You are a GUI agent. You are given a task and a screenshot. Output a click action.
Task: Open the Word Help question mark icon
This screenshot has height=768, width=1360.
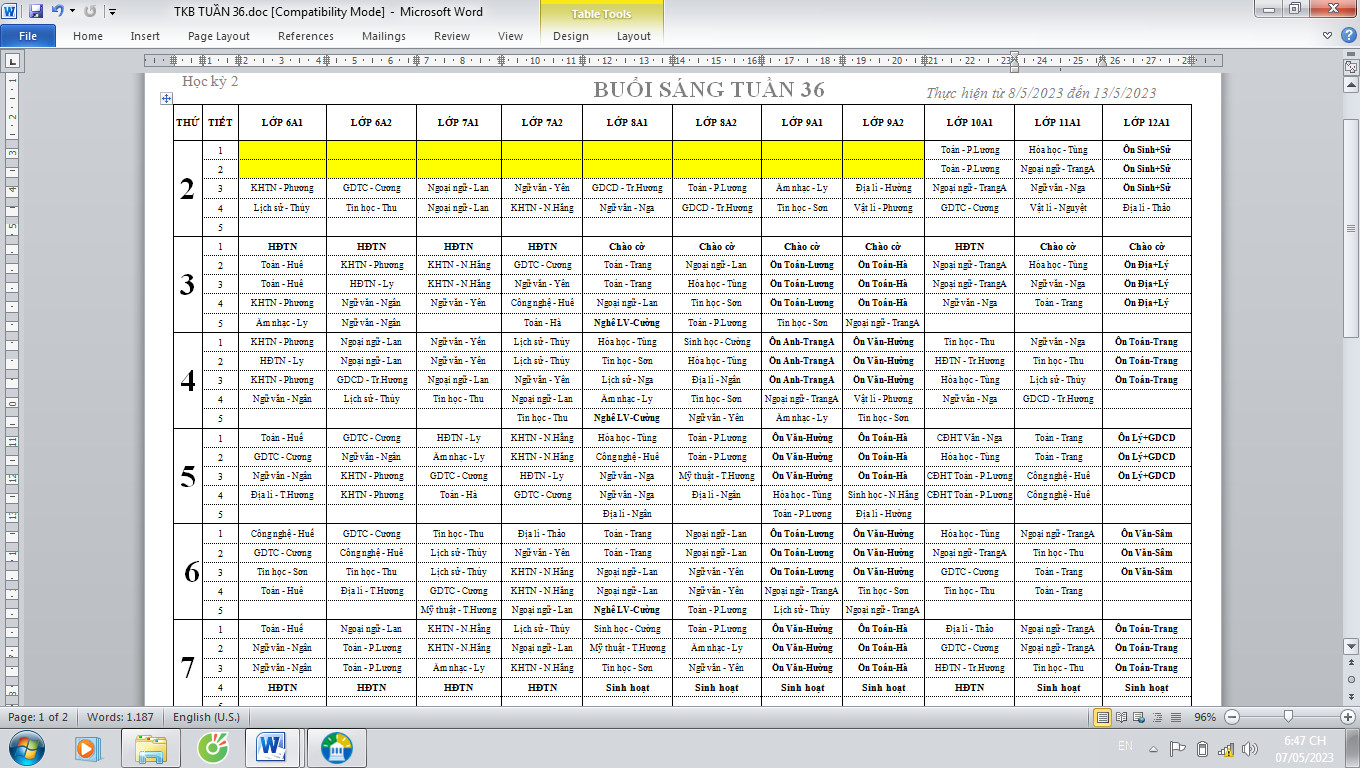coord(1347,36)
